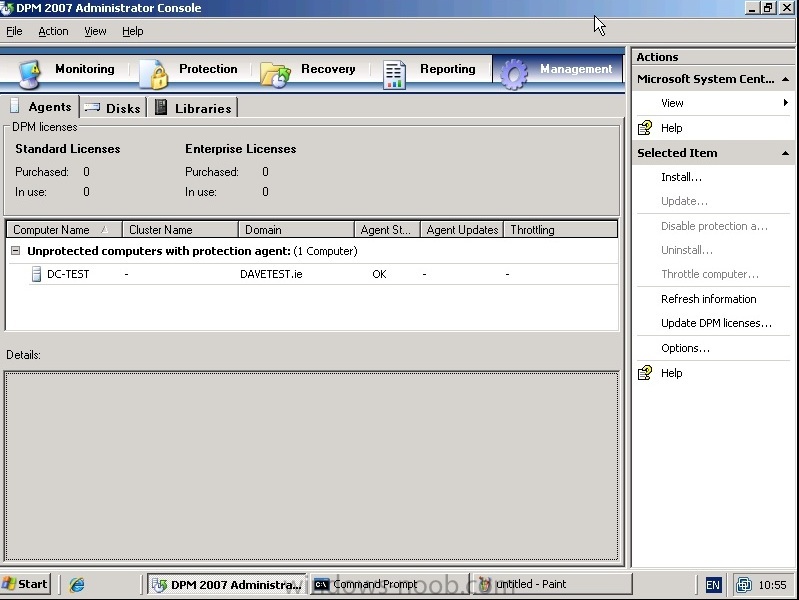Viewport: 799px width, 600px height.
Task: Click the DAVETEST.ie domain cell
Action: (x=271, y=274)
